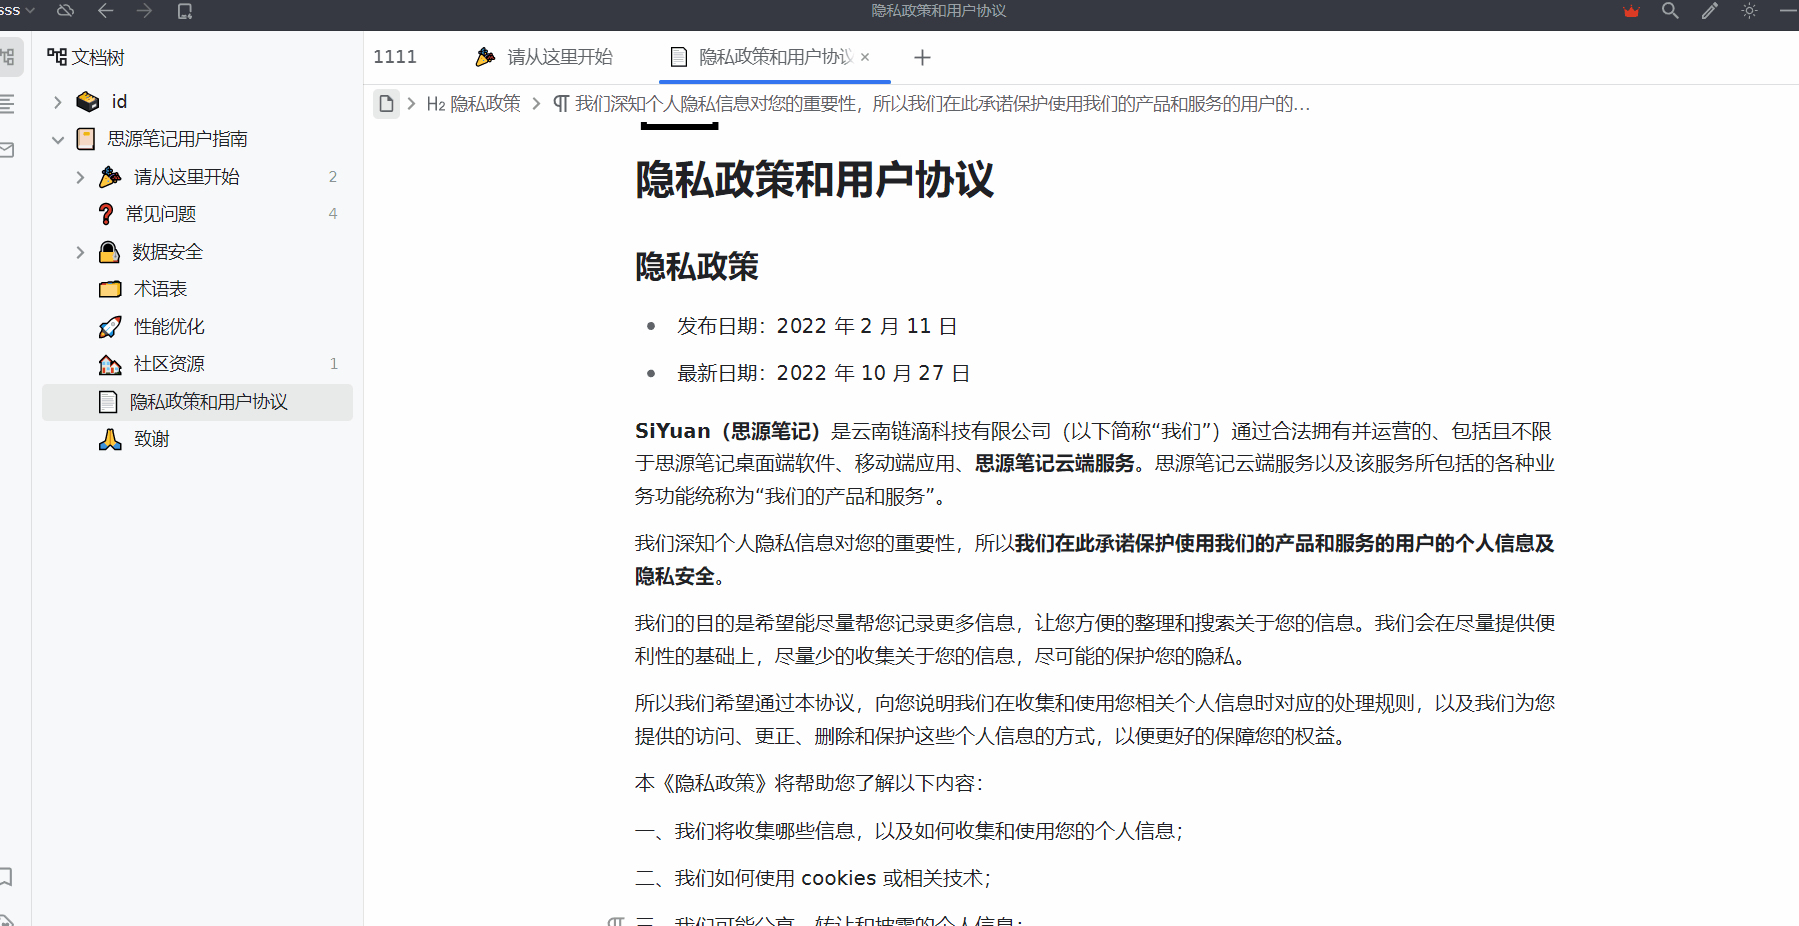Open 致谢 in the document tree
This screenshot has width=1799, height=926.
pyautogui.click(x=152, y=439)
